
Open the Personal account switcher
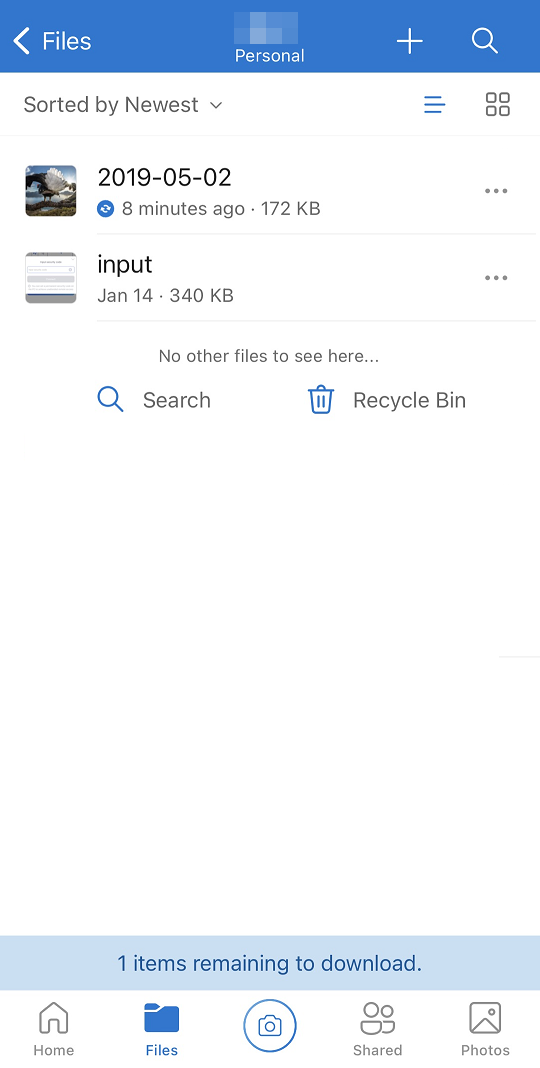click(270, 39)
